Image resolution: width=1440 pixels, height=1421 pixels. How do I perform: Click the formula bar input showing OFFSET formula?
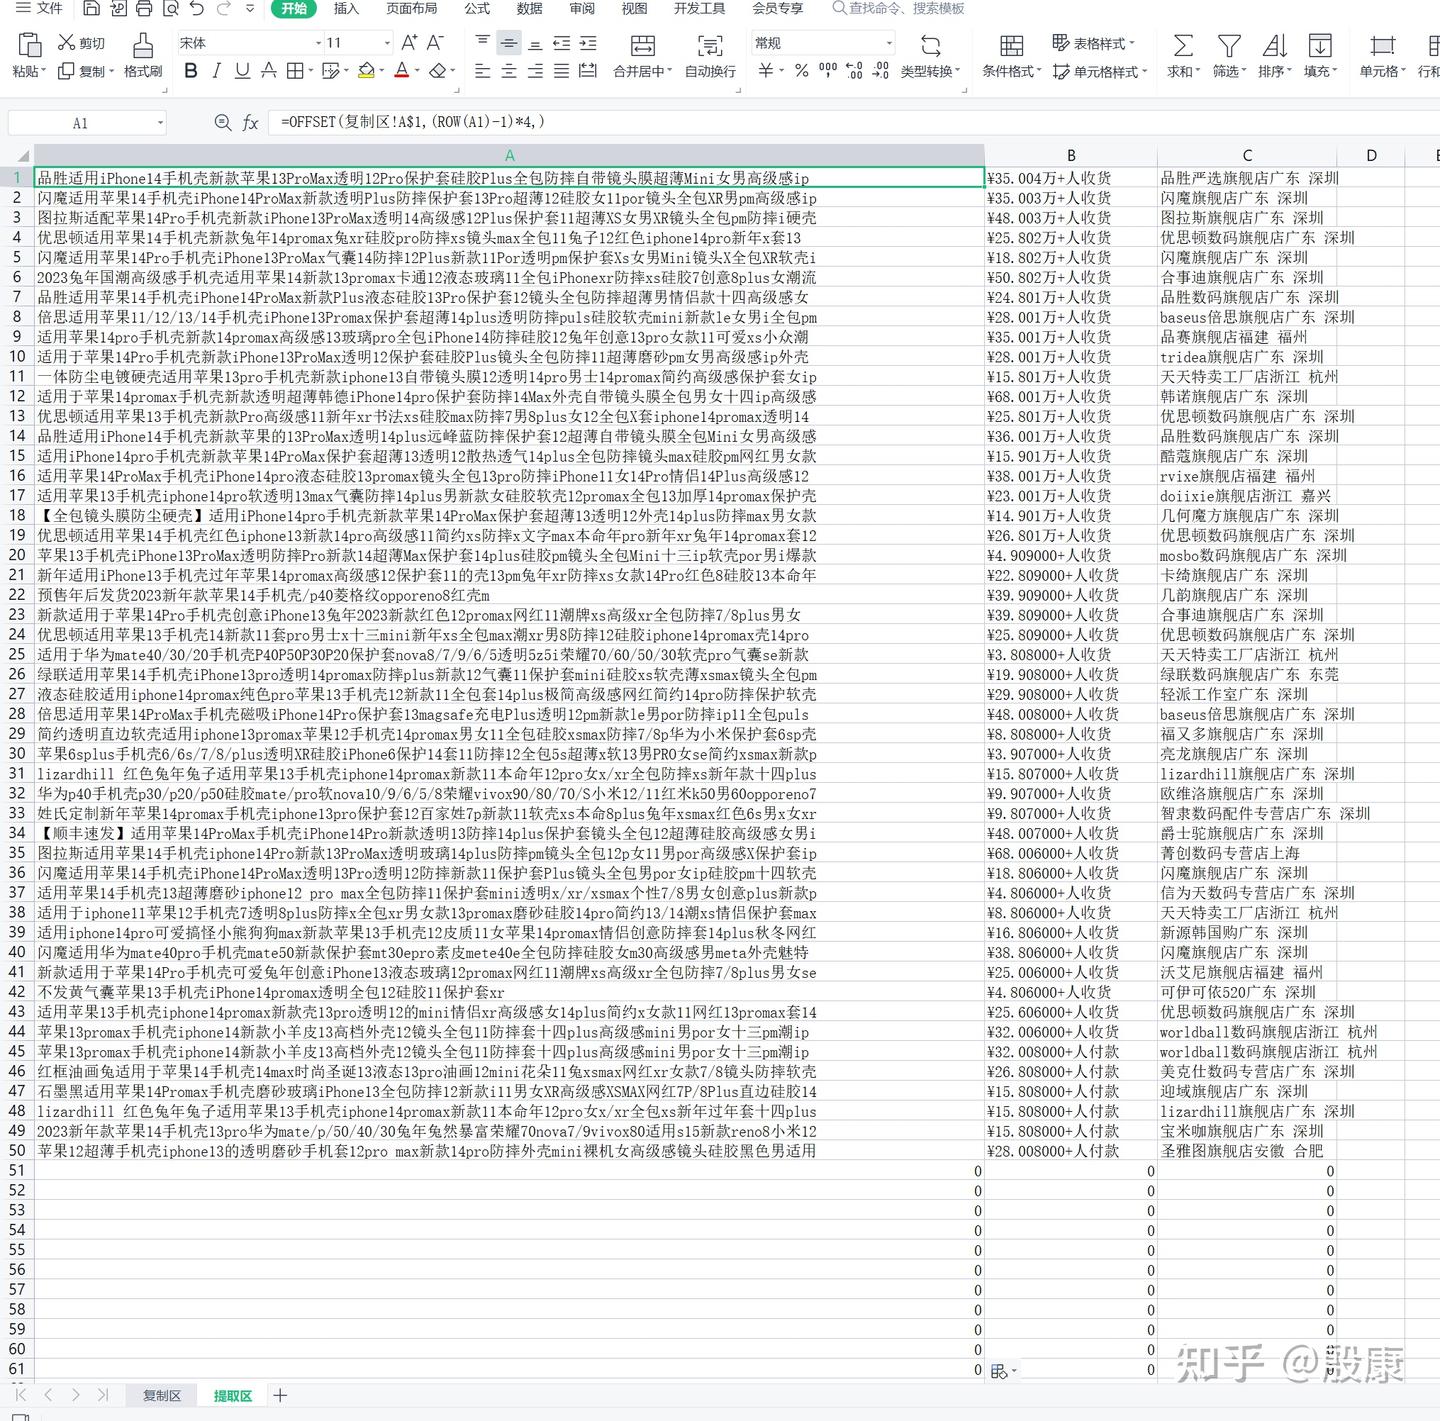[x=855, y=122]
